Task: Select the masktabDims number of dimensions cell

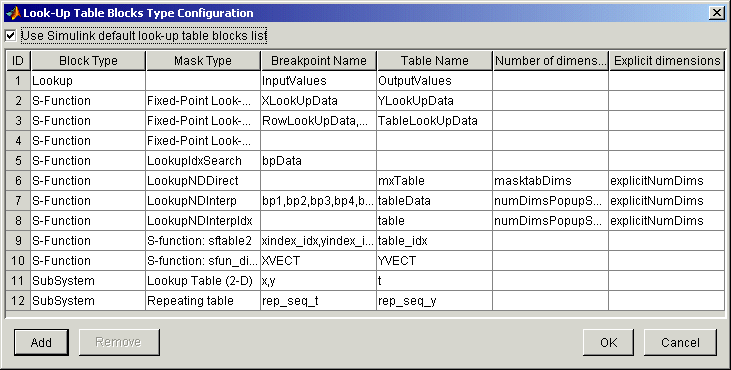Action: pos(551,180)
